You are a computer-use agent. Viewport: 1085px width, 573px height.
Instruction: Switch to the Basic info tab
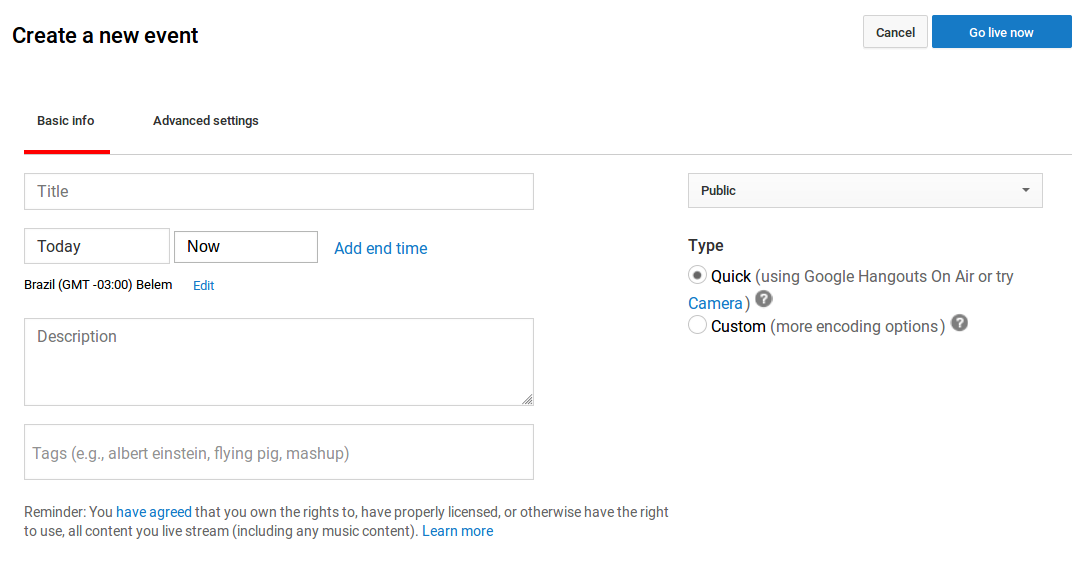pos(66,120)
